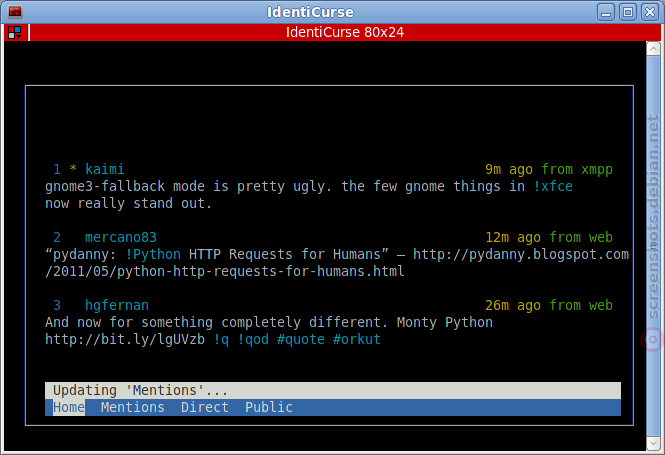
Task: Click notice number 3
Action: tap(57, 305)
